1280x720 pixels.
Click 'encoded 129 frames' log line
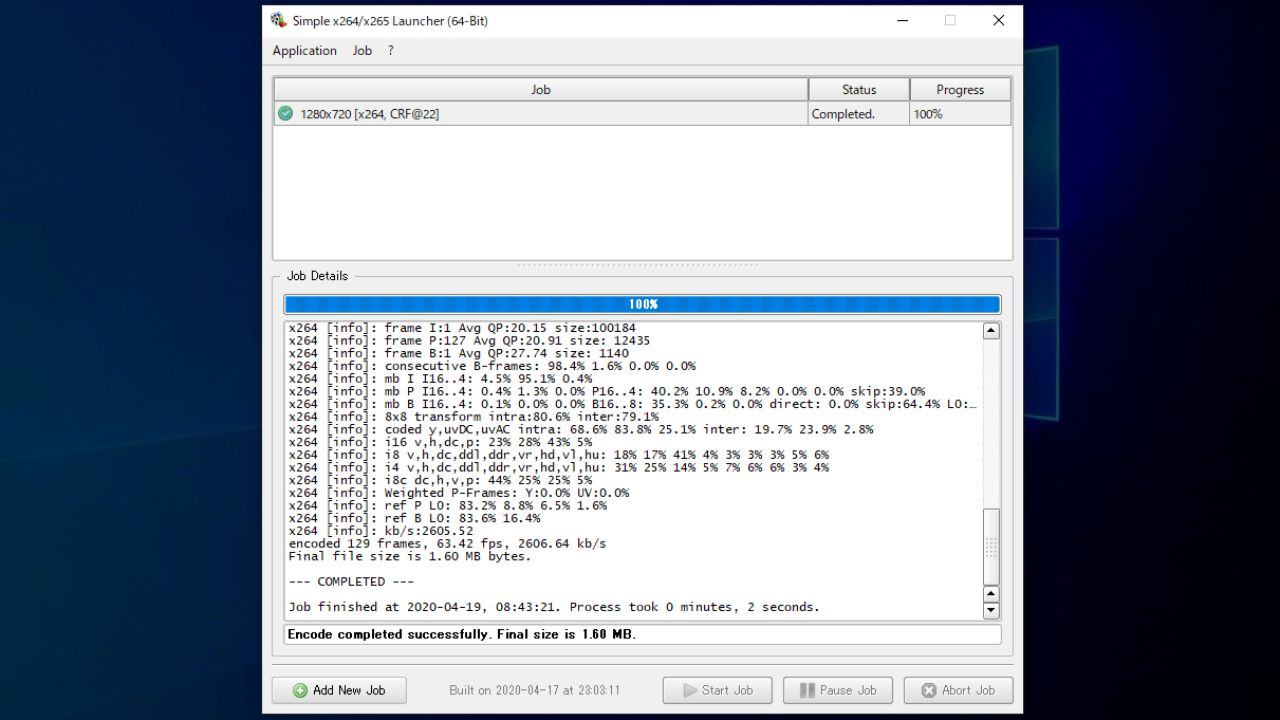[x=447, y=544]
